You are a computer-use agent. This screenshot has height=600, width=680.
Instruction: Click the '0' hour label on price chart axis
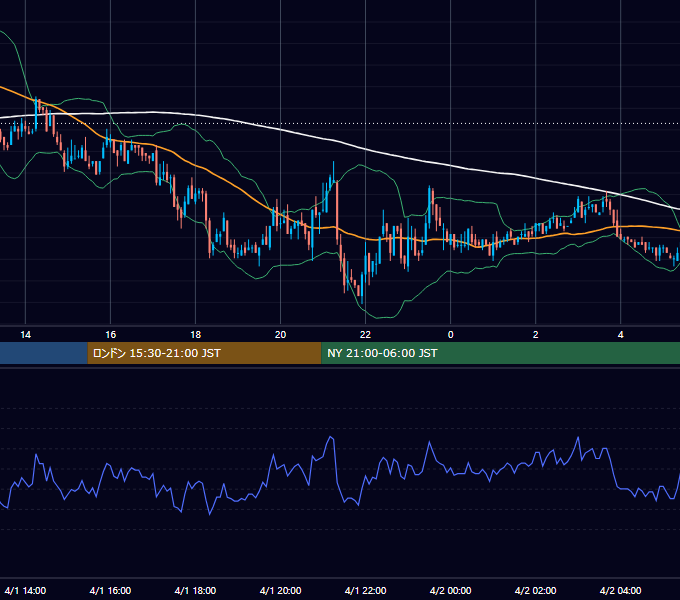pos(451,335)
